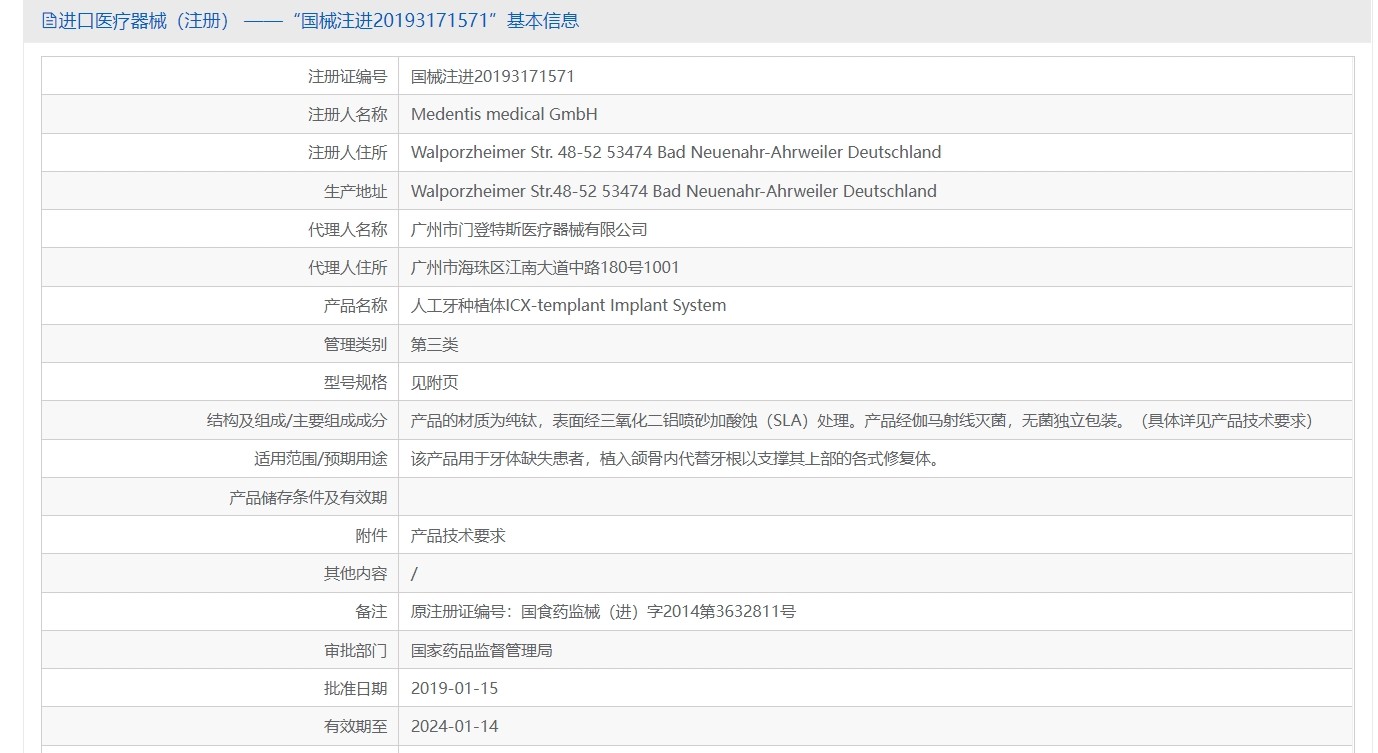
Task: Click the 产品储存条件及有效期 label
Action: coord(308,497)
